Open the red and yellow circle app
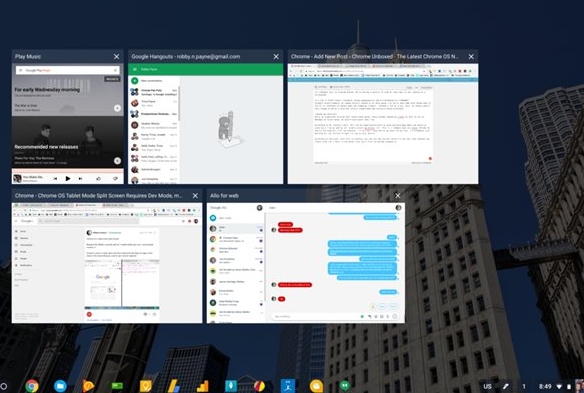This screenshot has width=584, height=393. tap(259, 386)
